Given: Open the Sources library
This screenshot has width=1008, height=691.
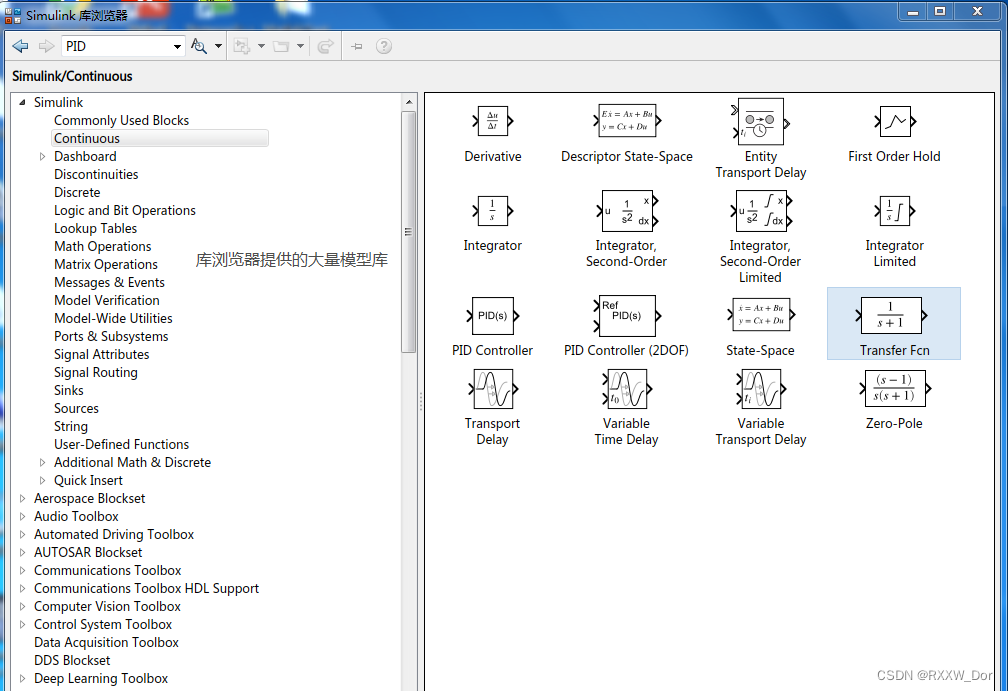Looking at the screenshot, I should tap(76, 408).
